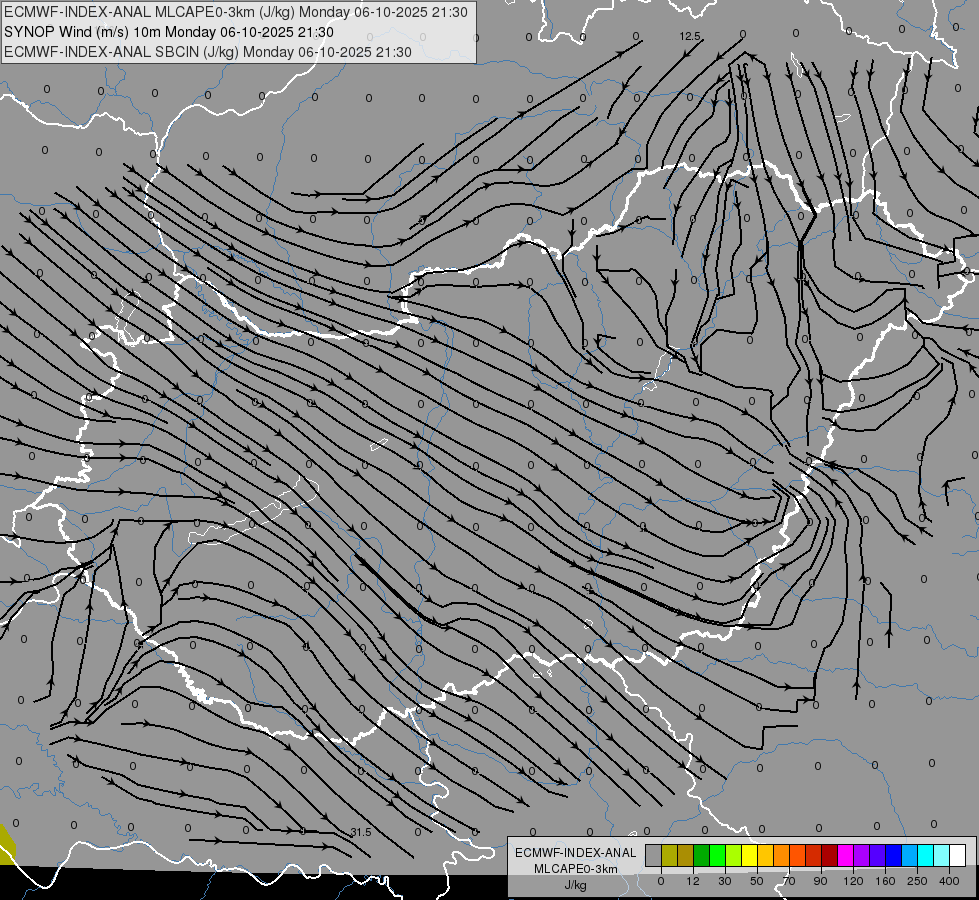Image resolution: width=979 pixels, height=900 pixels.
Task: Click the orange swatch left of tick 70
Action: click(x=782, y=855)
